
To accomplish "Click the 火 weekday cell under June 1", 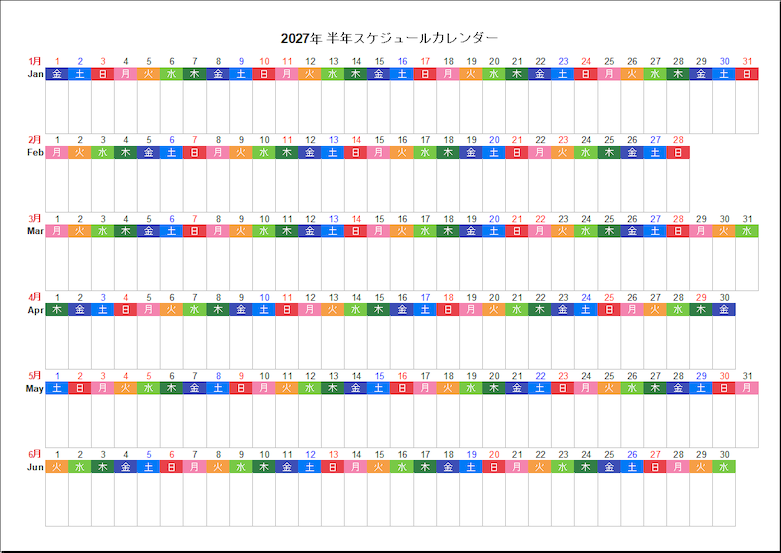I will coord(57,467).
